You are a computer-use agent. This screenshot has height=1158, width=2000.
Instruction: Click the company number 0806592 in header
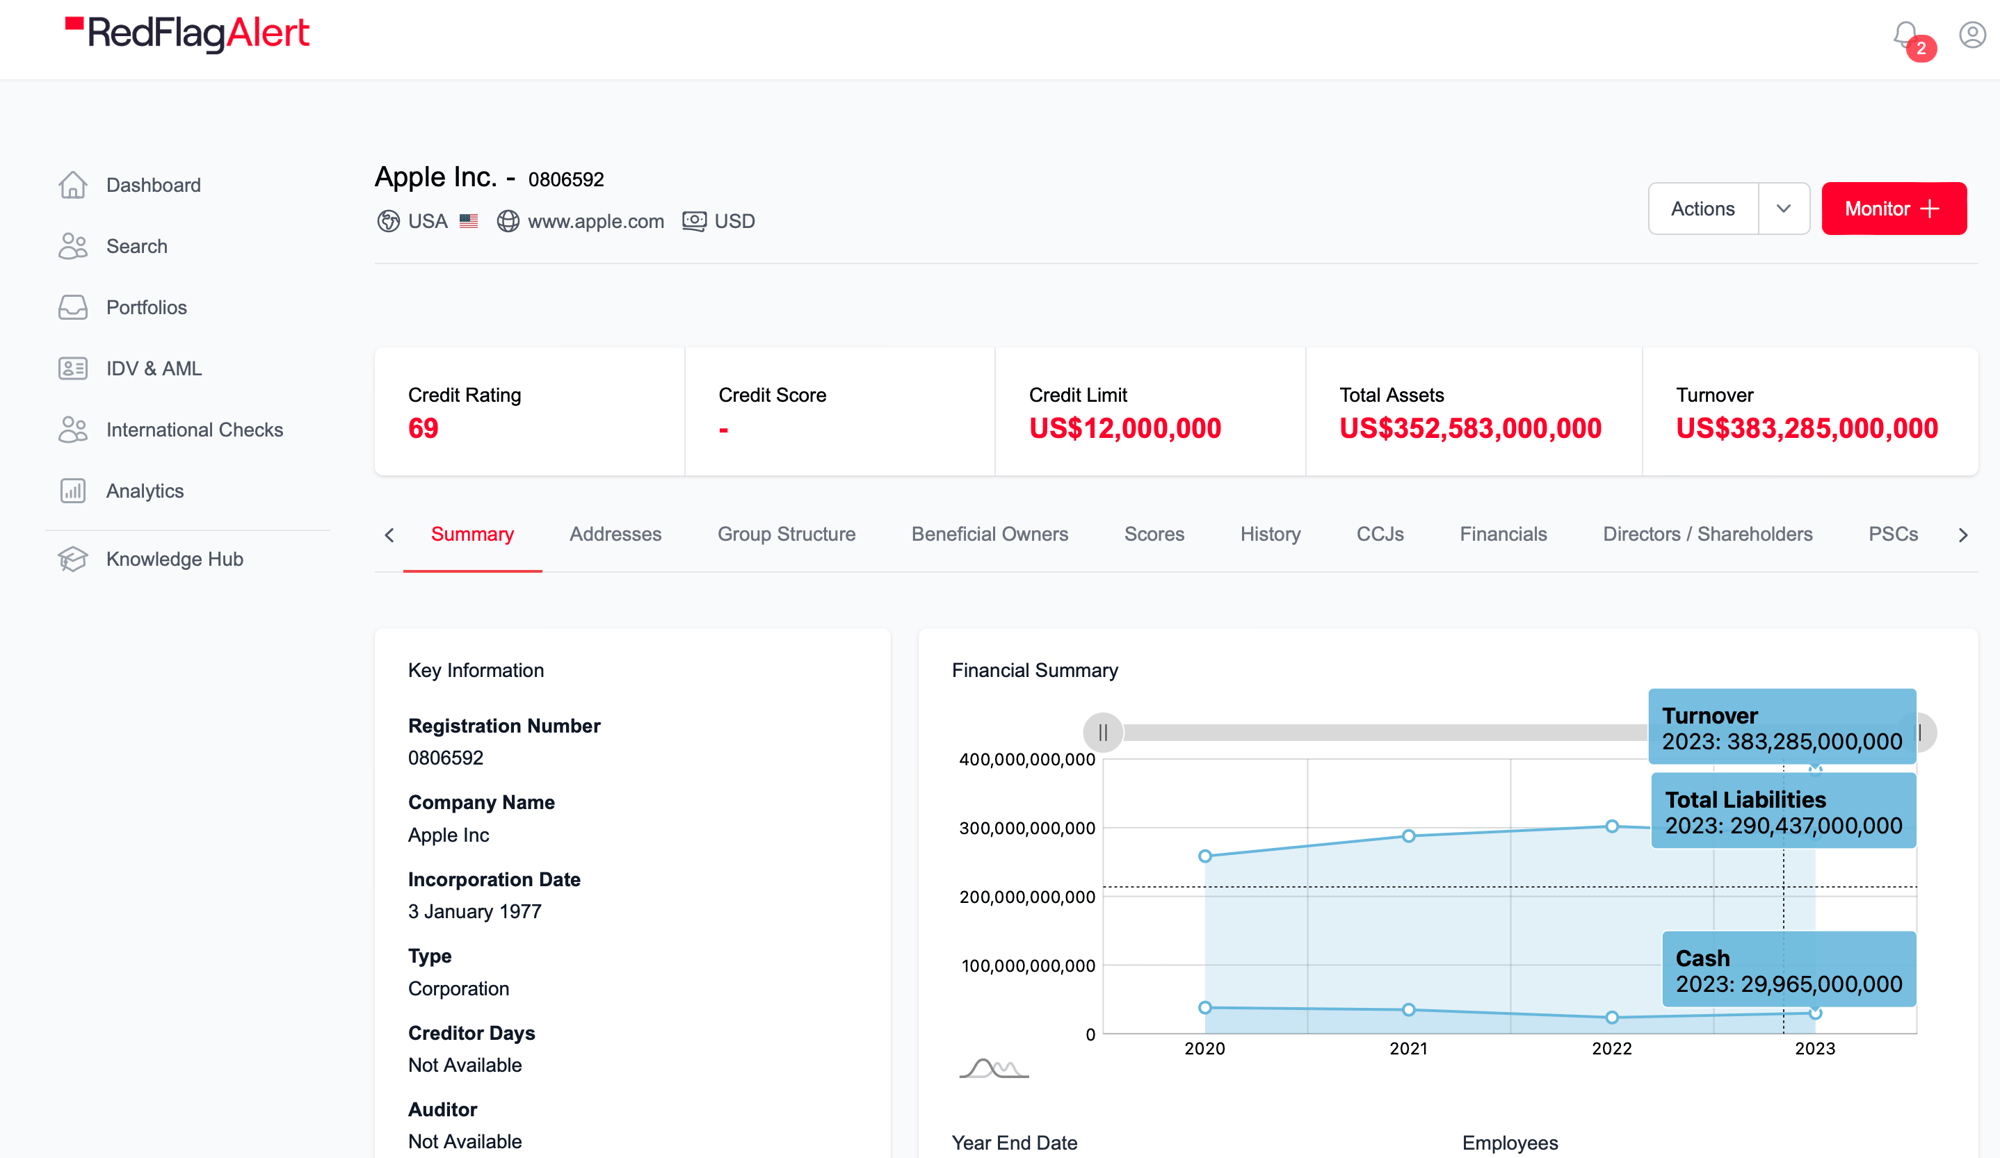point(566,180)
